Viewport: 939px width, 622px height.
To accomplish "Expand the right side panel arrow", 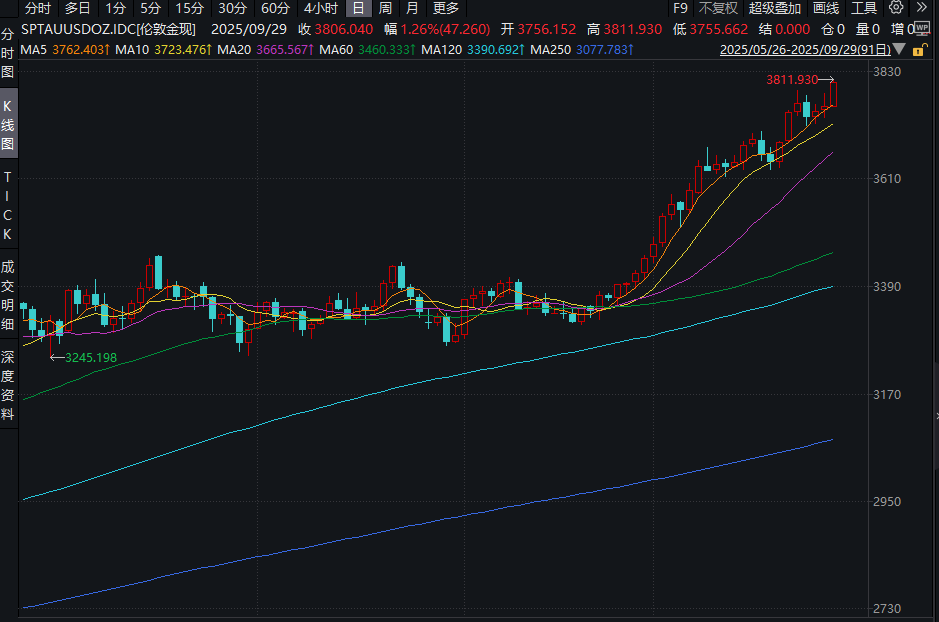I will click(935, 415).
